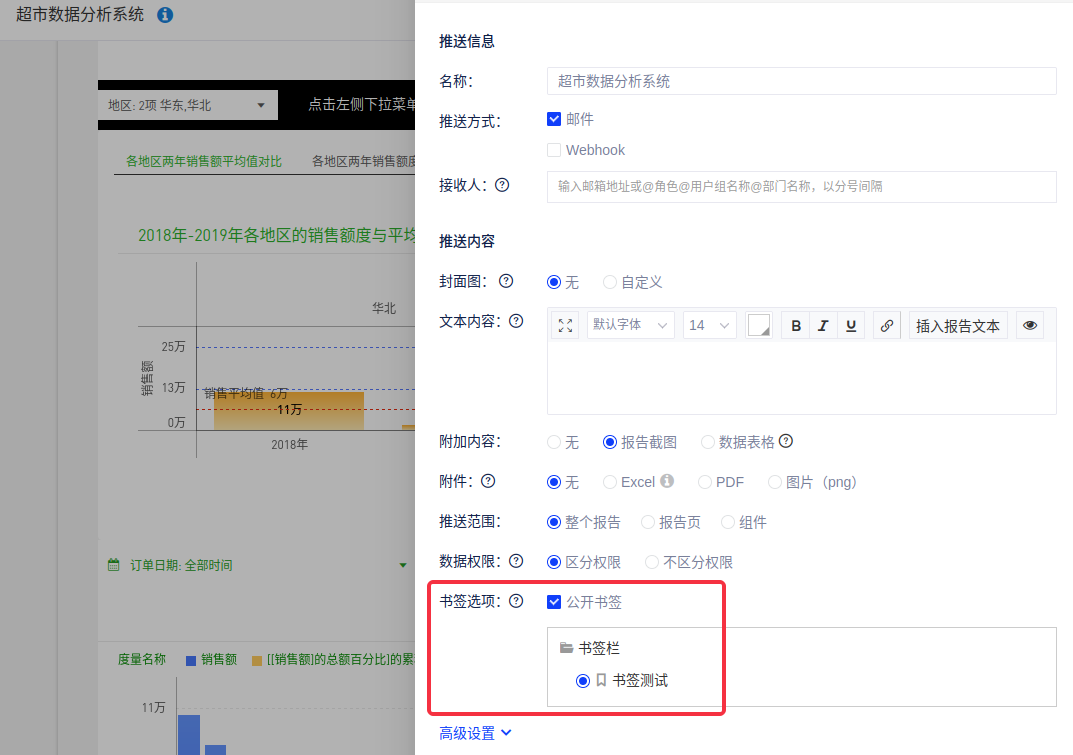The height and width of the screenshot is (755, 1073).
Task: Click help icon next to 接收人
Action: point(502,185)
